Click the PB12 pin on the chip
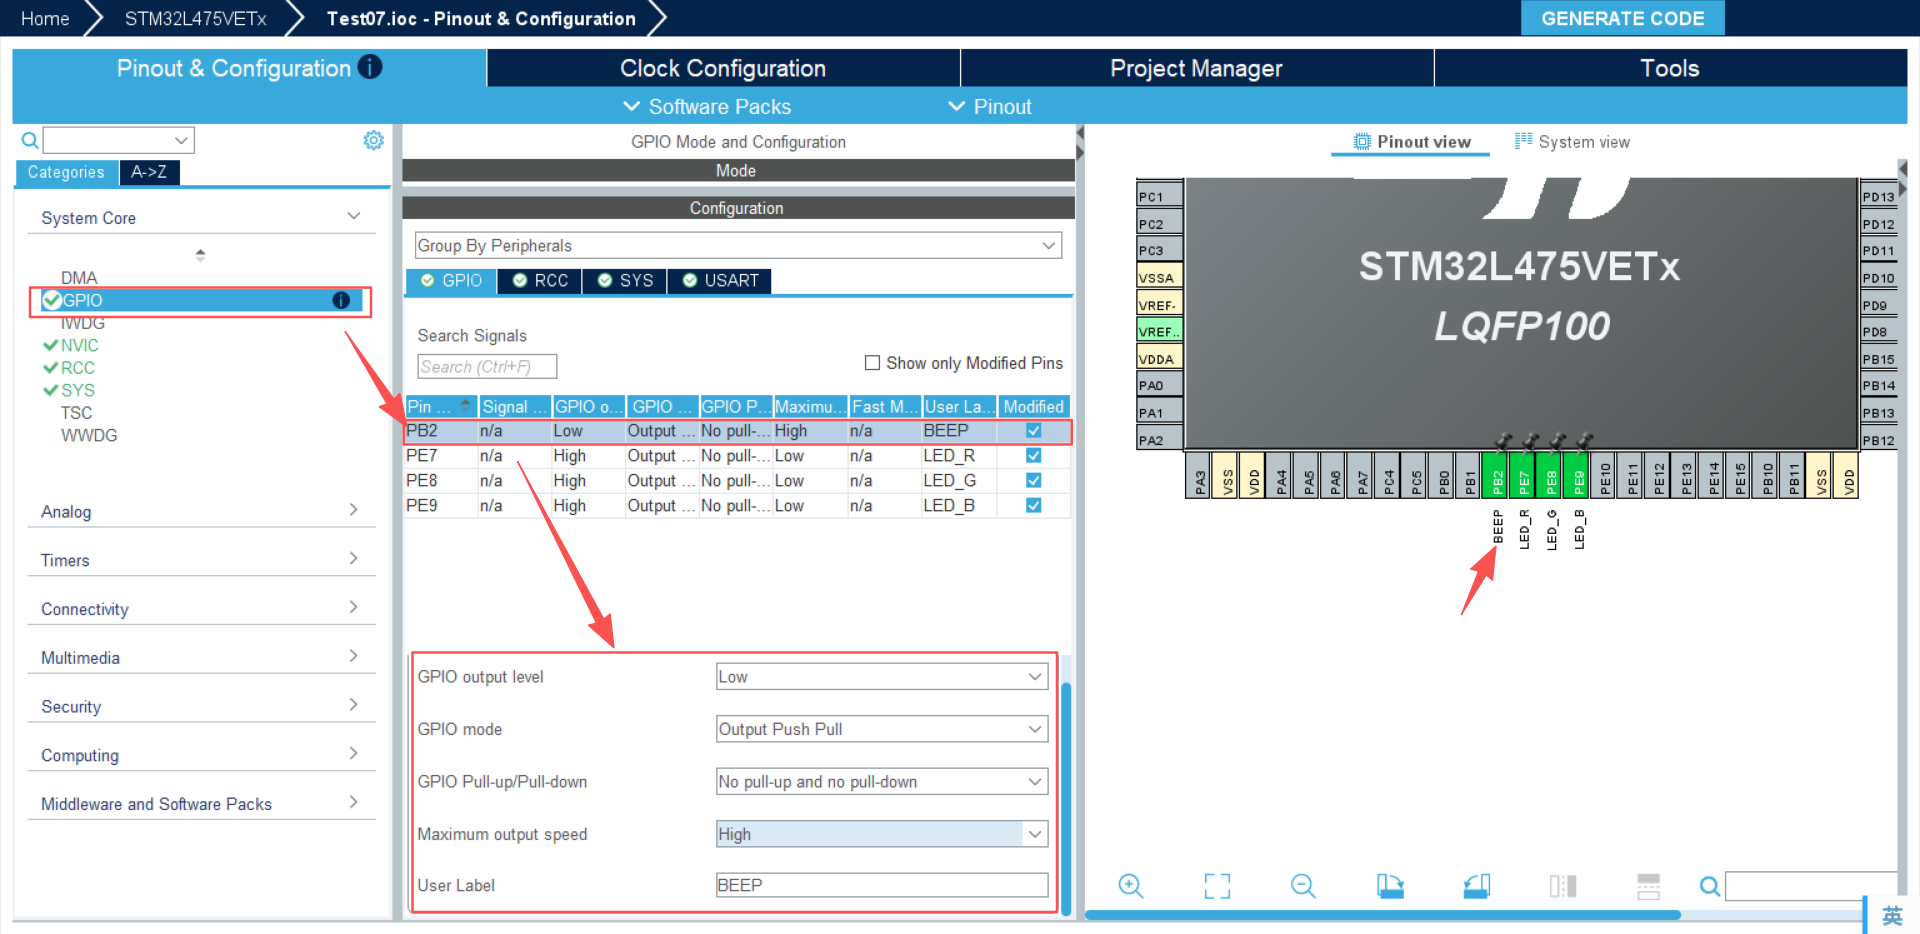This screenshot has height=934, width=1920. pyautogui.click(x=1879, y=440)
